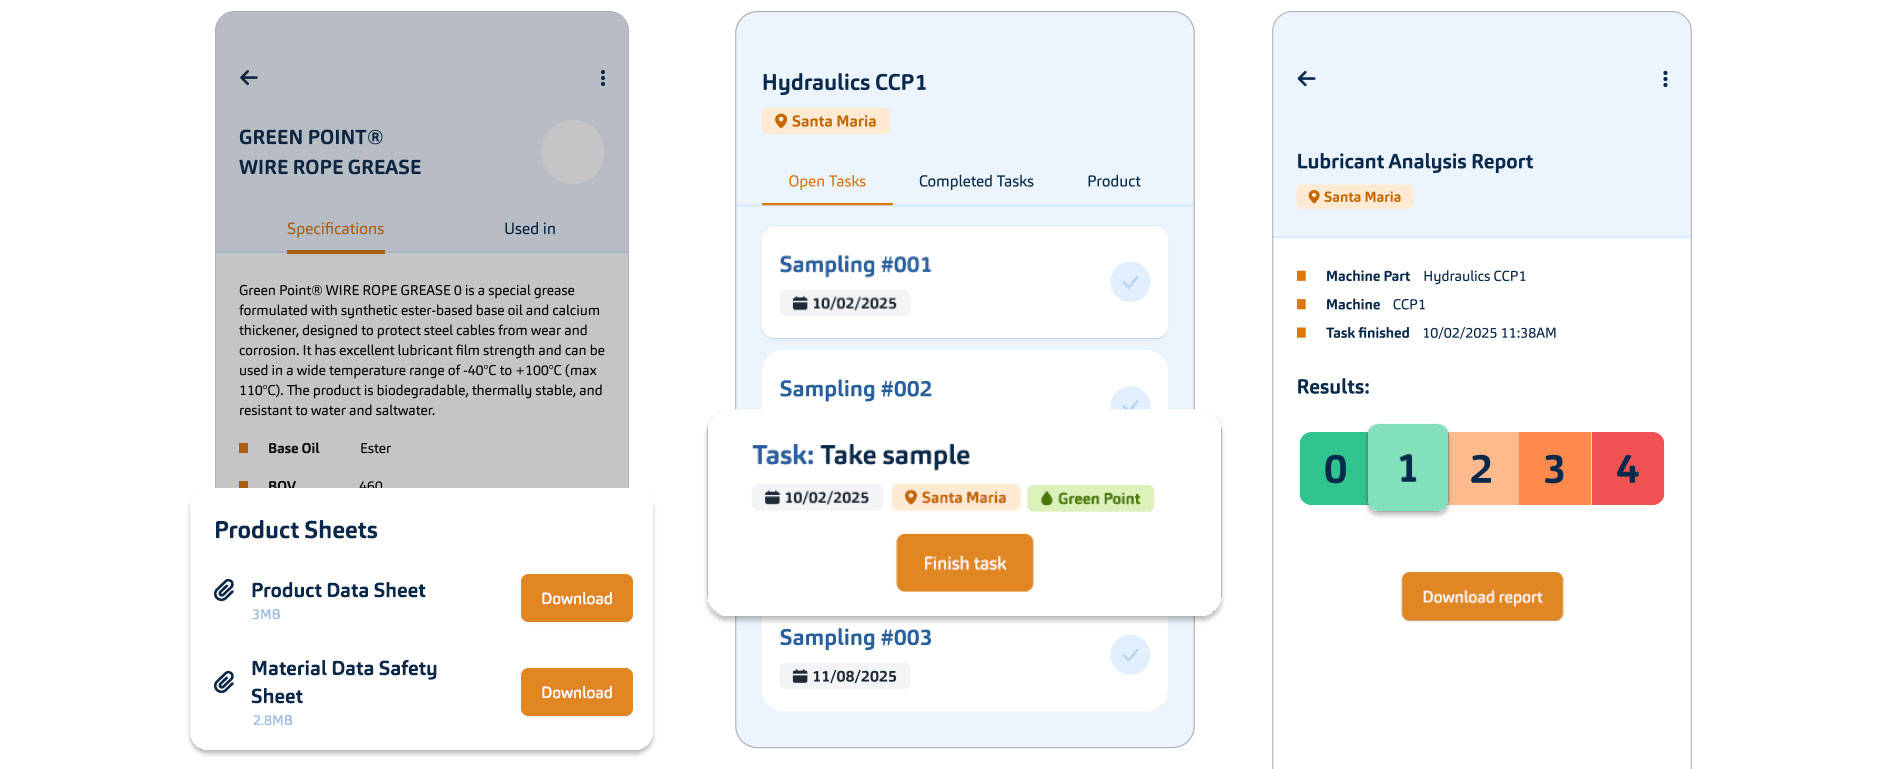Switch to the Used in tab
Viewport: 1878px width, 769px height.
coord(530,229)
